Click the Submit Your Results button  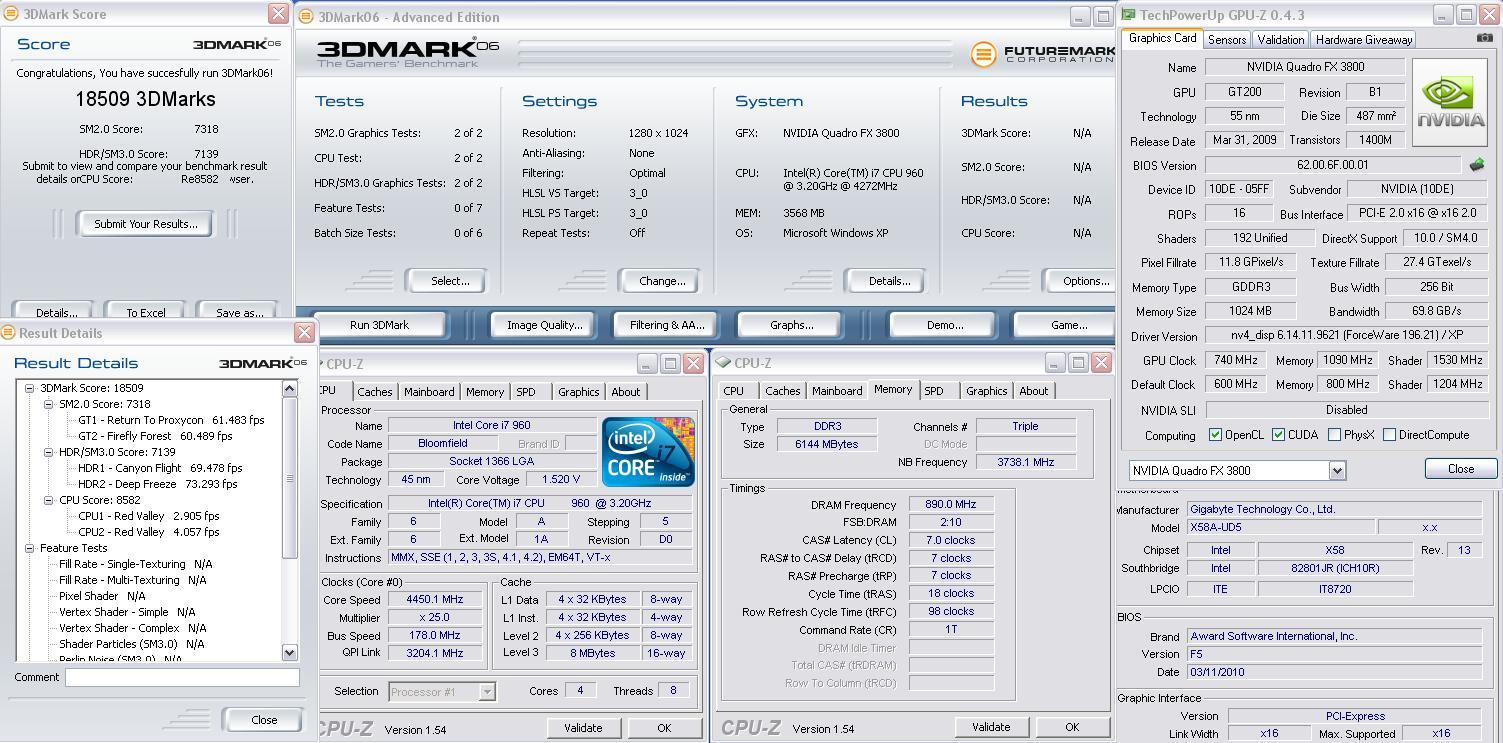[x=146, y=224]
